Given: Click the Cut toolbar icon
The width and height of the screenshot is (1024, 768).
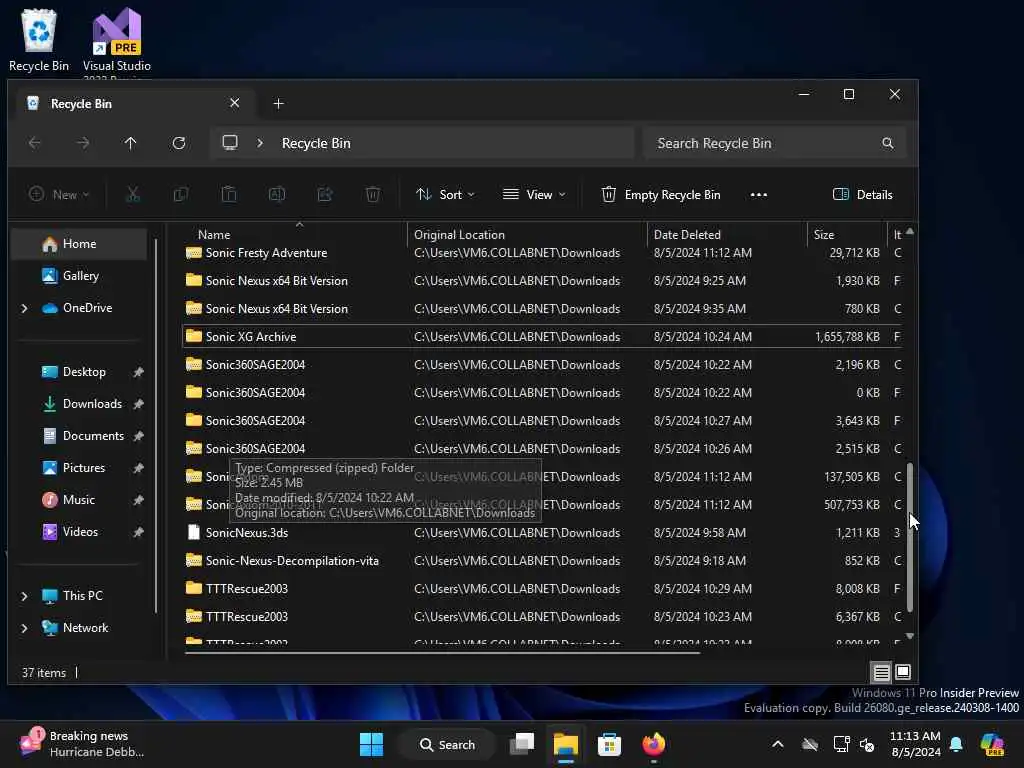Looking at the screenshot, I should pyautogui.click(x=133, y=195).
